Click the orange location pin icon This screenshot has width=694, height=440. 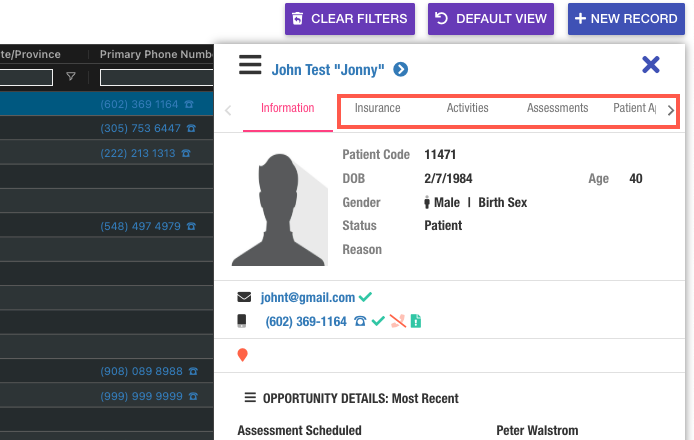pos(243,355)
